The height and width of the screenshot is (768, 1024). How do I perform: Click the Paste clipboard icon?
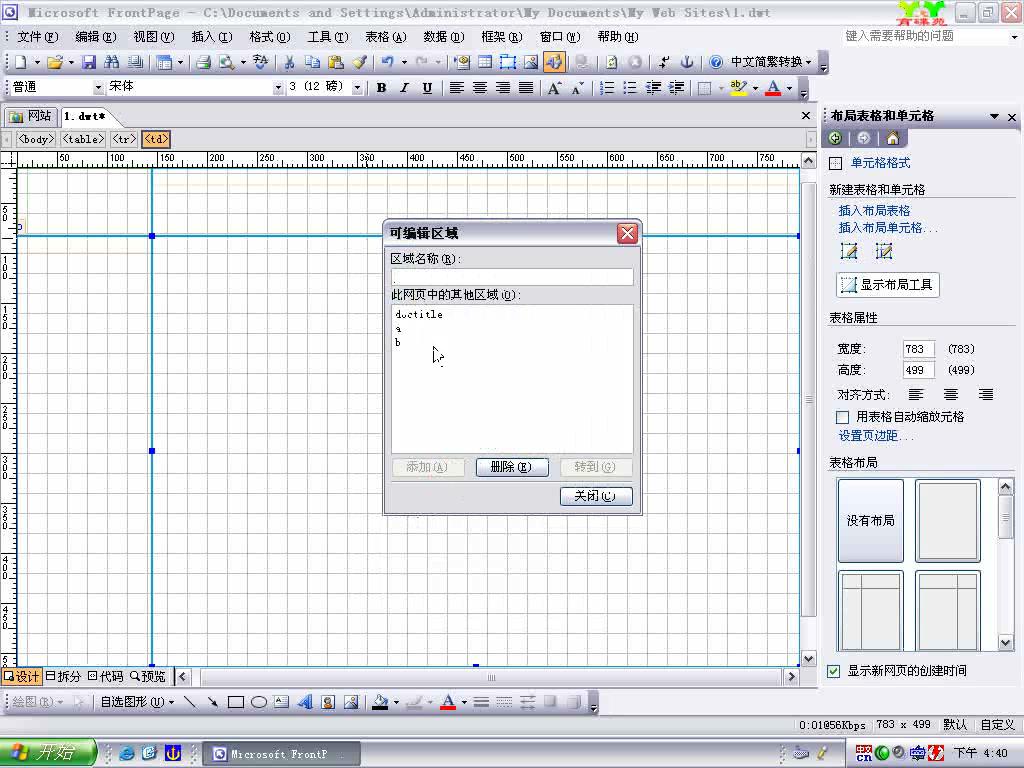(336, 62)
